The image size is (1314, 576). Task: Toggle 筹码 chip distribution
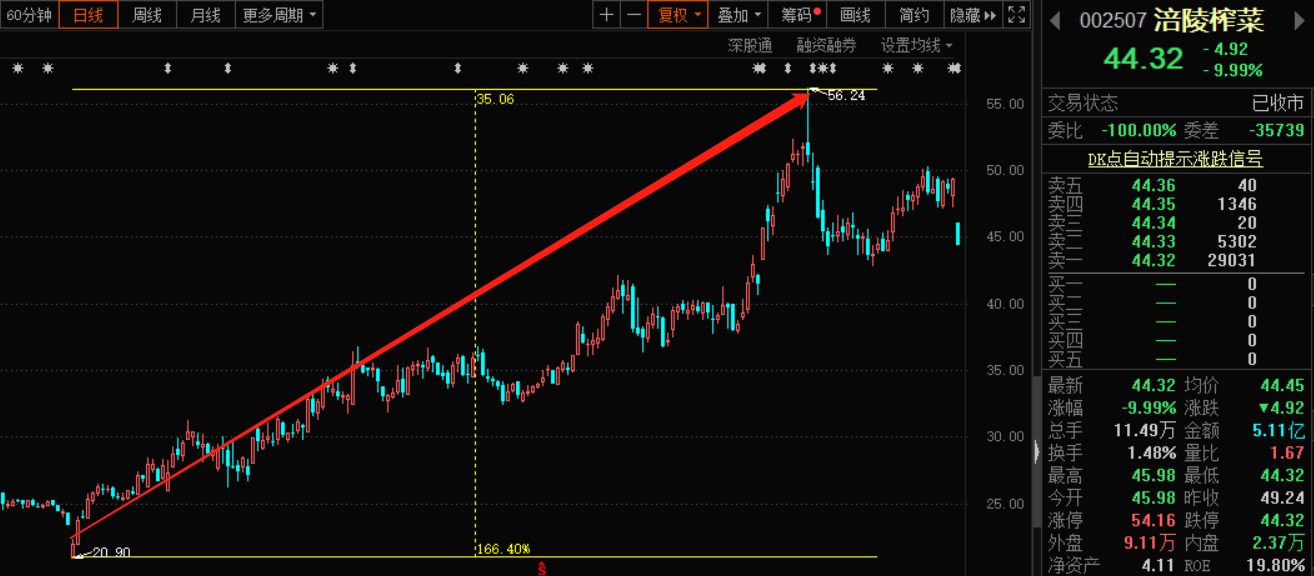pos(800,15)
